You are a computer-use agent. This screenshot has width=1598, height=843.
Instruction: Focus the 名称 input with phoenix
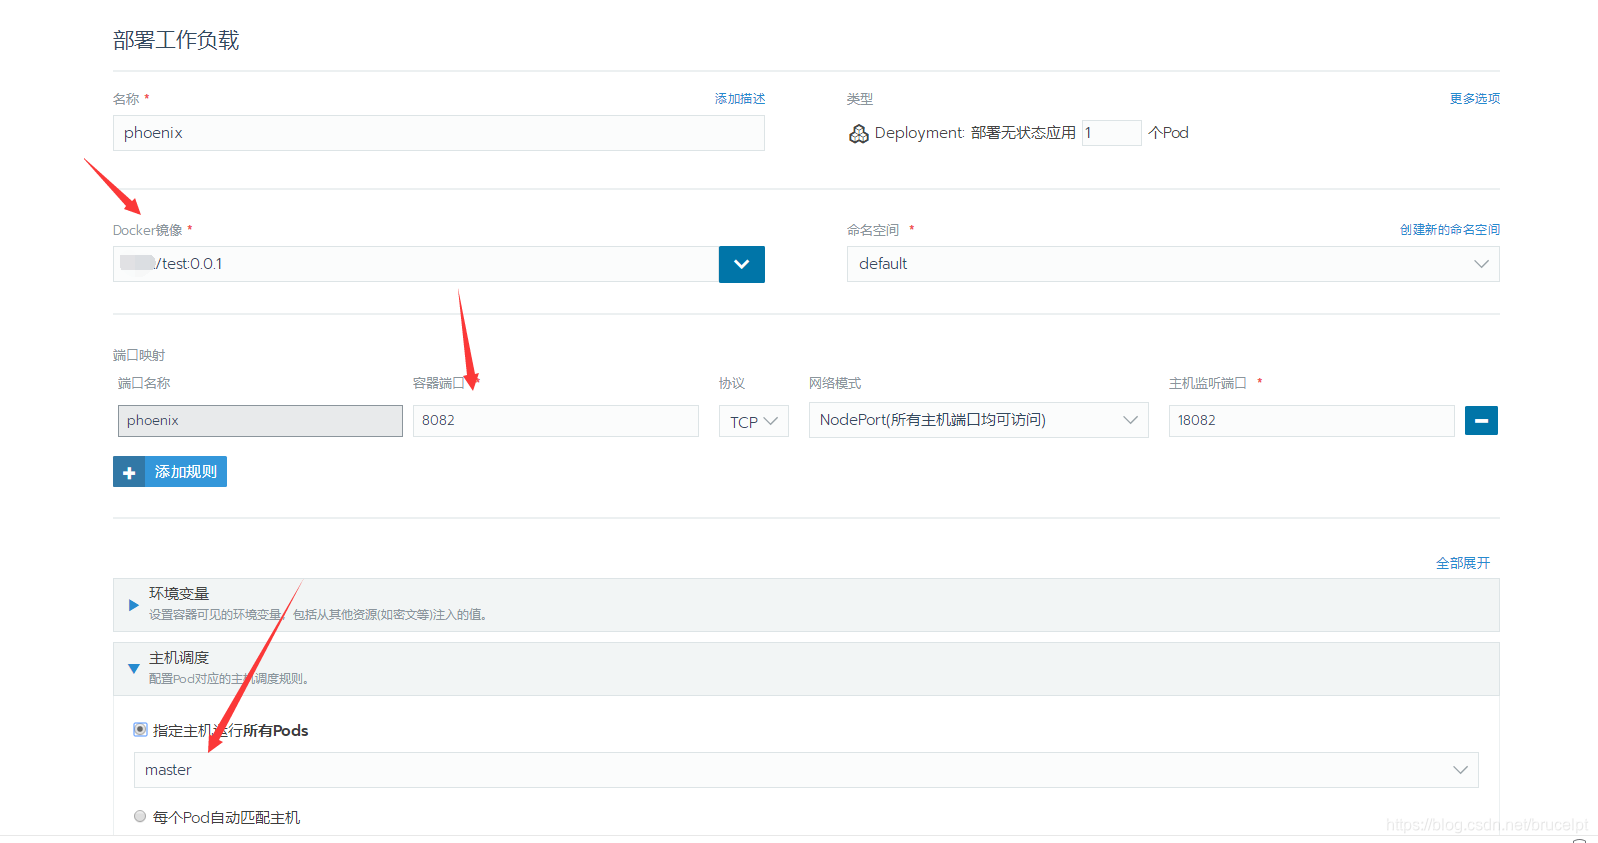coord(439,133)
